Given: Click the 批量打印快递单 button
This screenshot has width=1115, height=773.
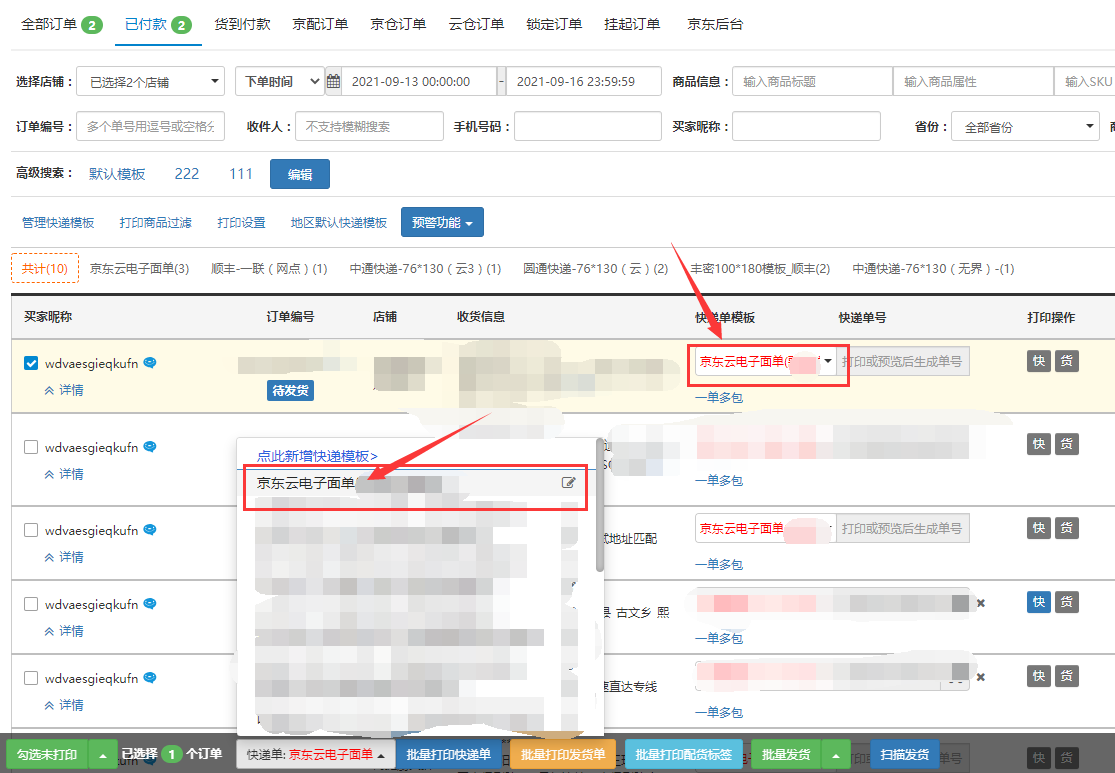Looking at the screenshot, I should 449,754.
